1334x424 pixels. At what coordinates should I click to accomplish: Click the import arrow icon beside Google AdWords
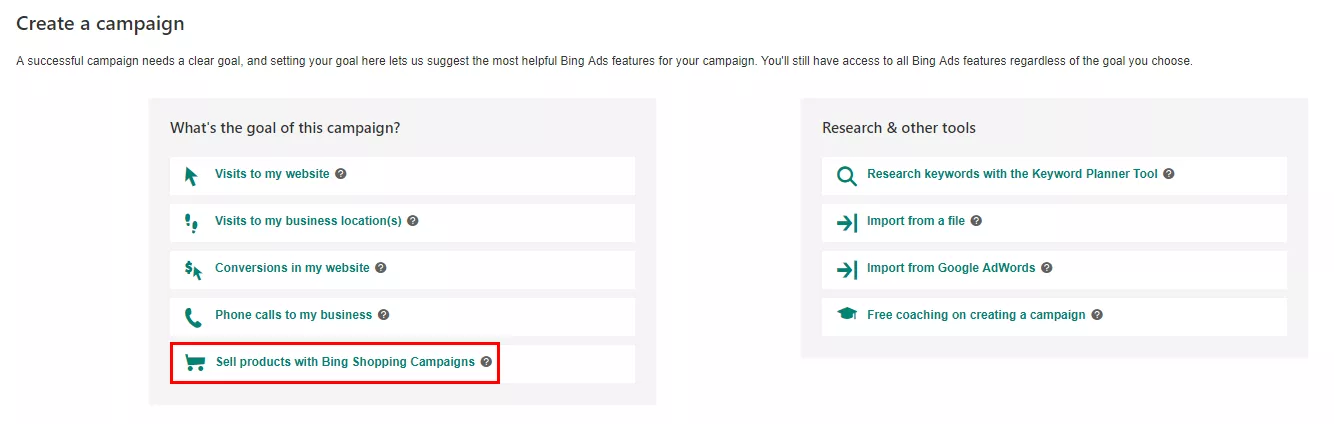click(846, 270)
